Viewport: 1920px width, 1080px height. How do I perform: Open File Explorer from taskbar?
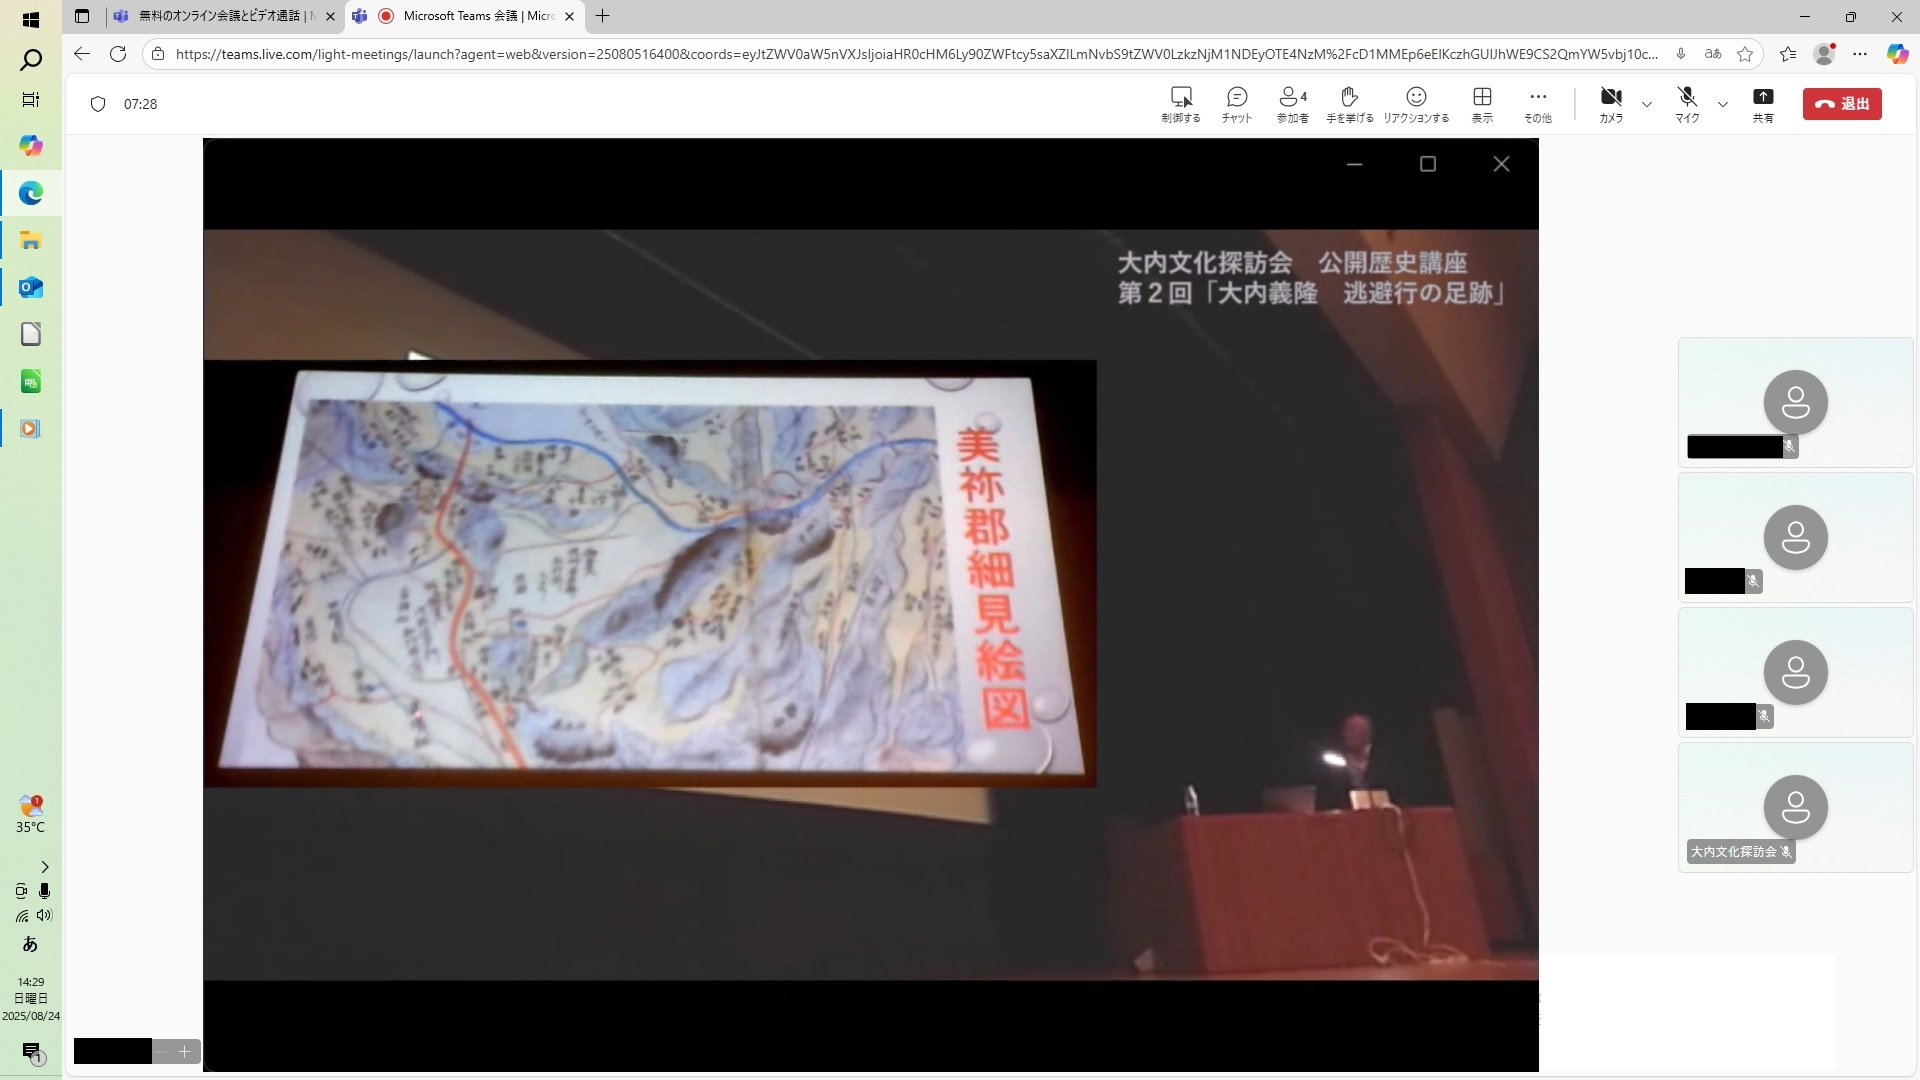tap(31, 240)
